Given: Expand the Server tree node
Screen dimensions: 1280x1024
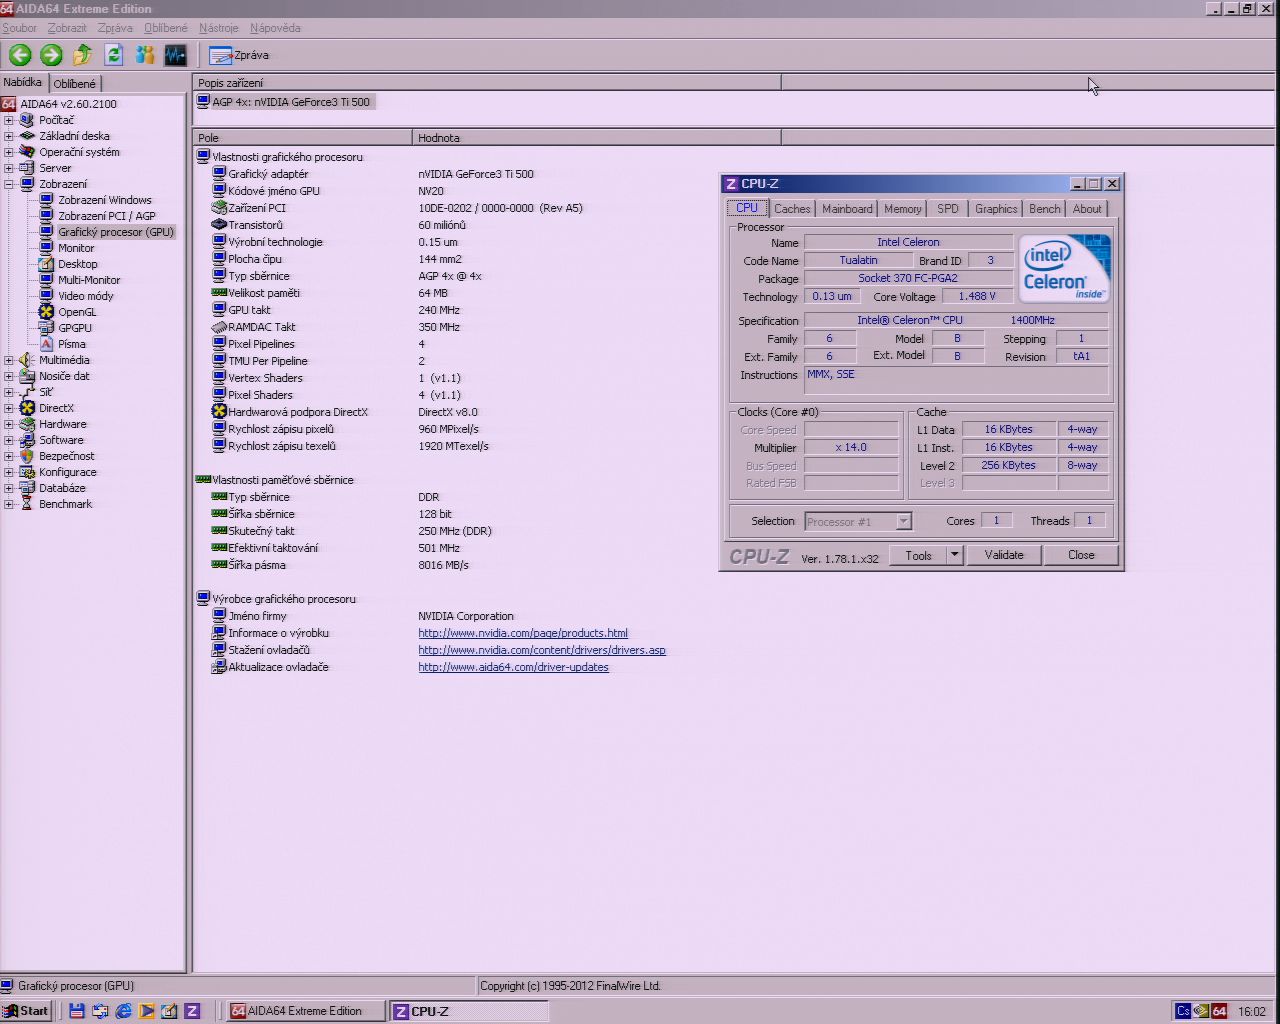Looking at the screenshot, I should pos(9,168).
